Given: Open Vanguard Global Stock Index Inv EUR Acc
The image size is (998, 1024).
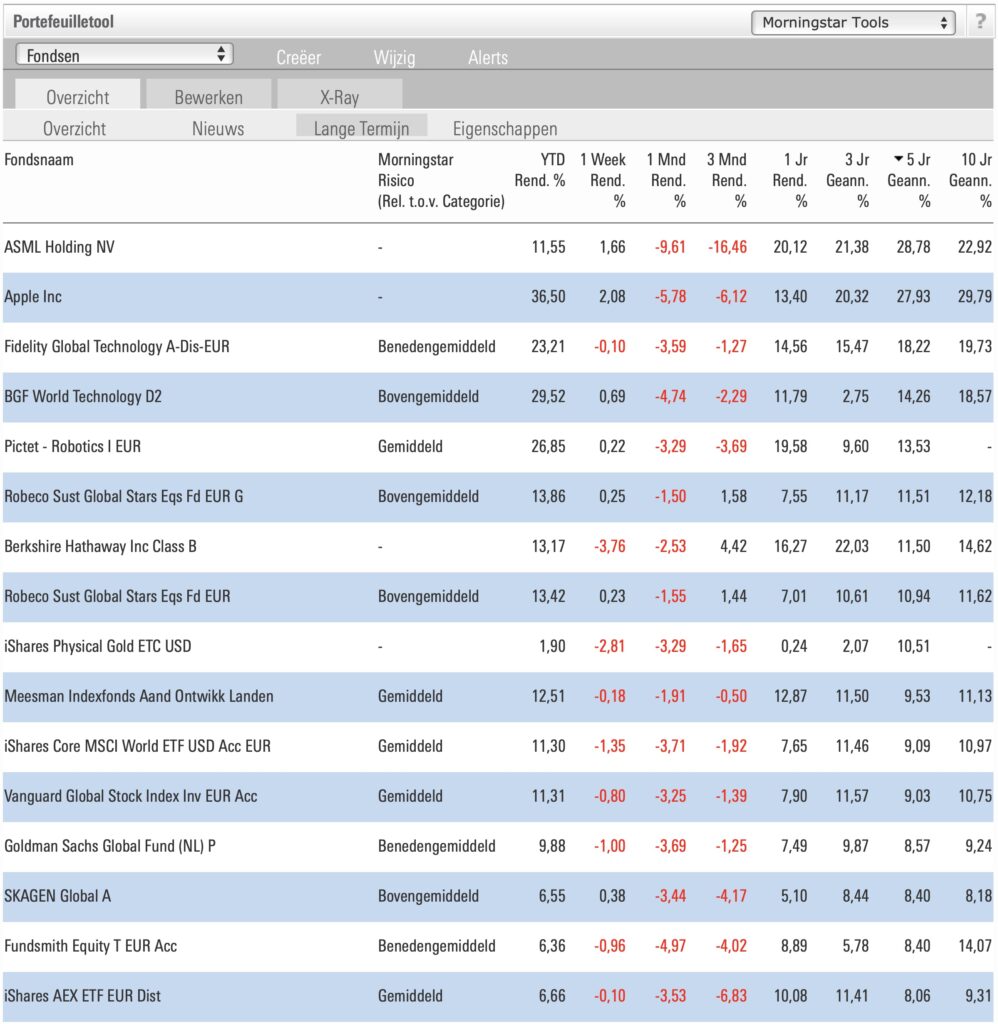Looking at the screenshot, I should point(131,796).
